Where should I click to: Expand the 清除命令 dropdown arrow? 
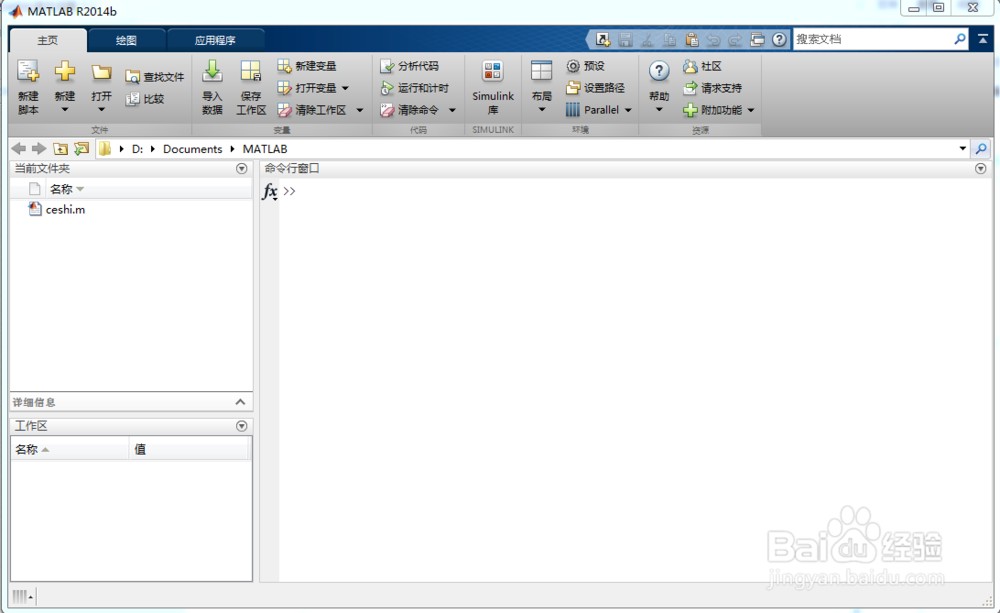pos(452,110)
